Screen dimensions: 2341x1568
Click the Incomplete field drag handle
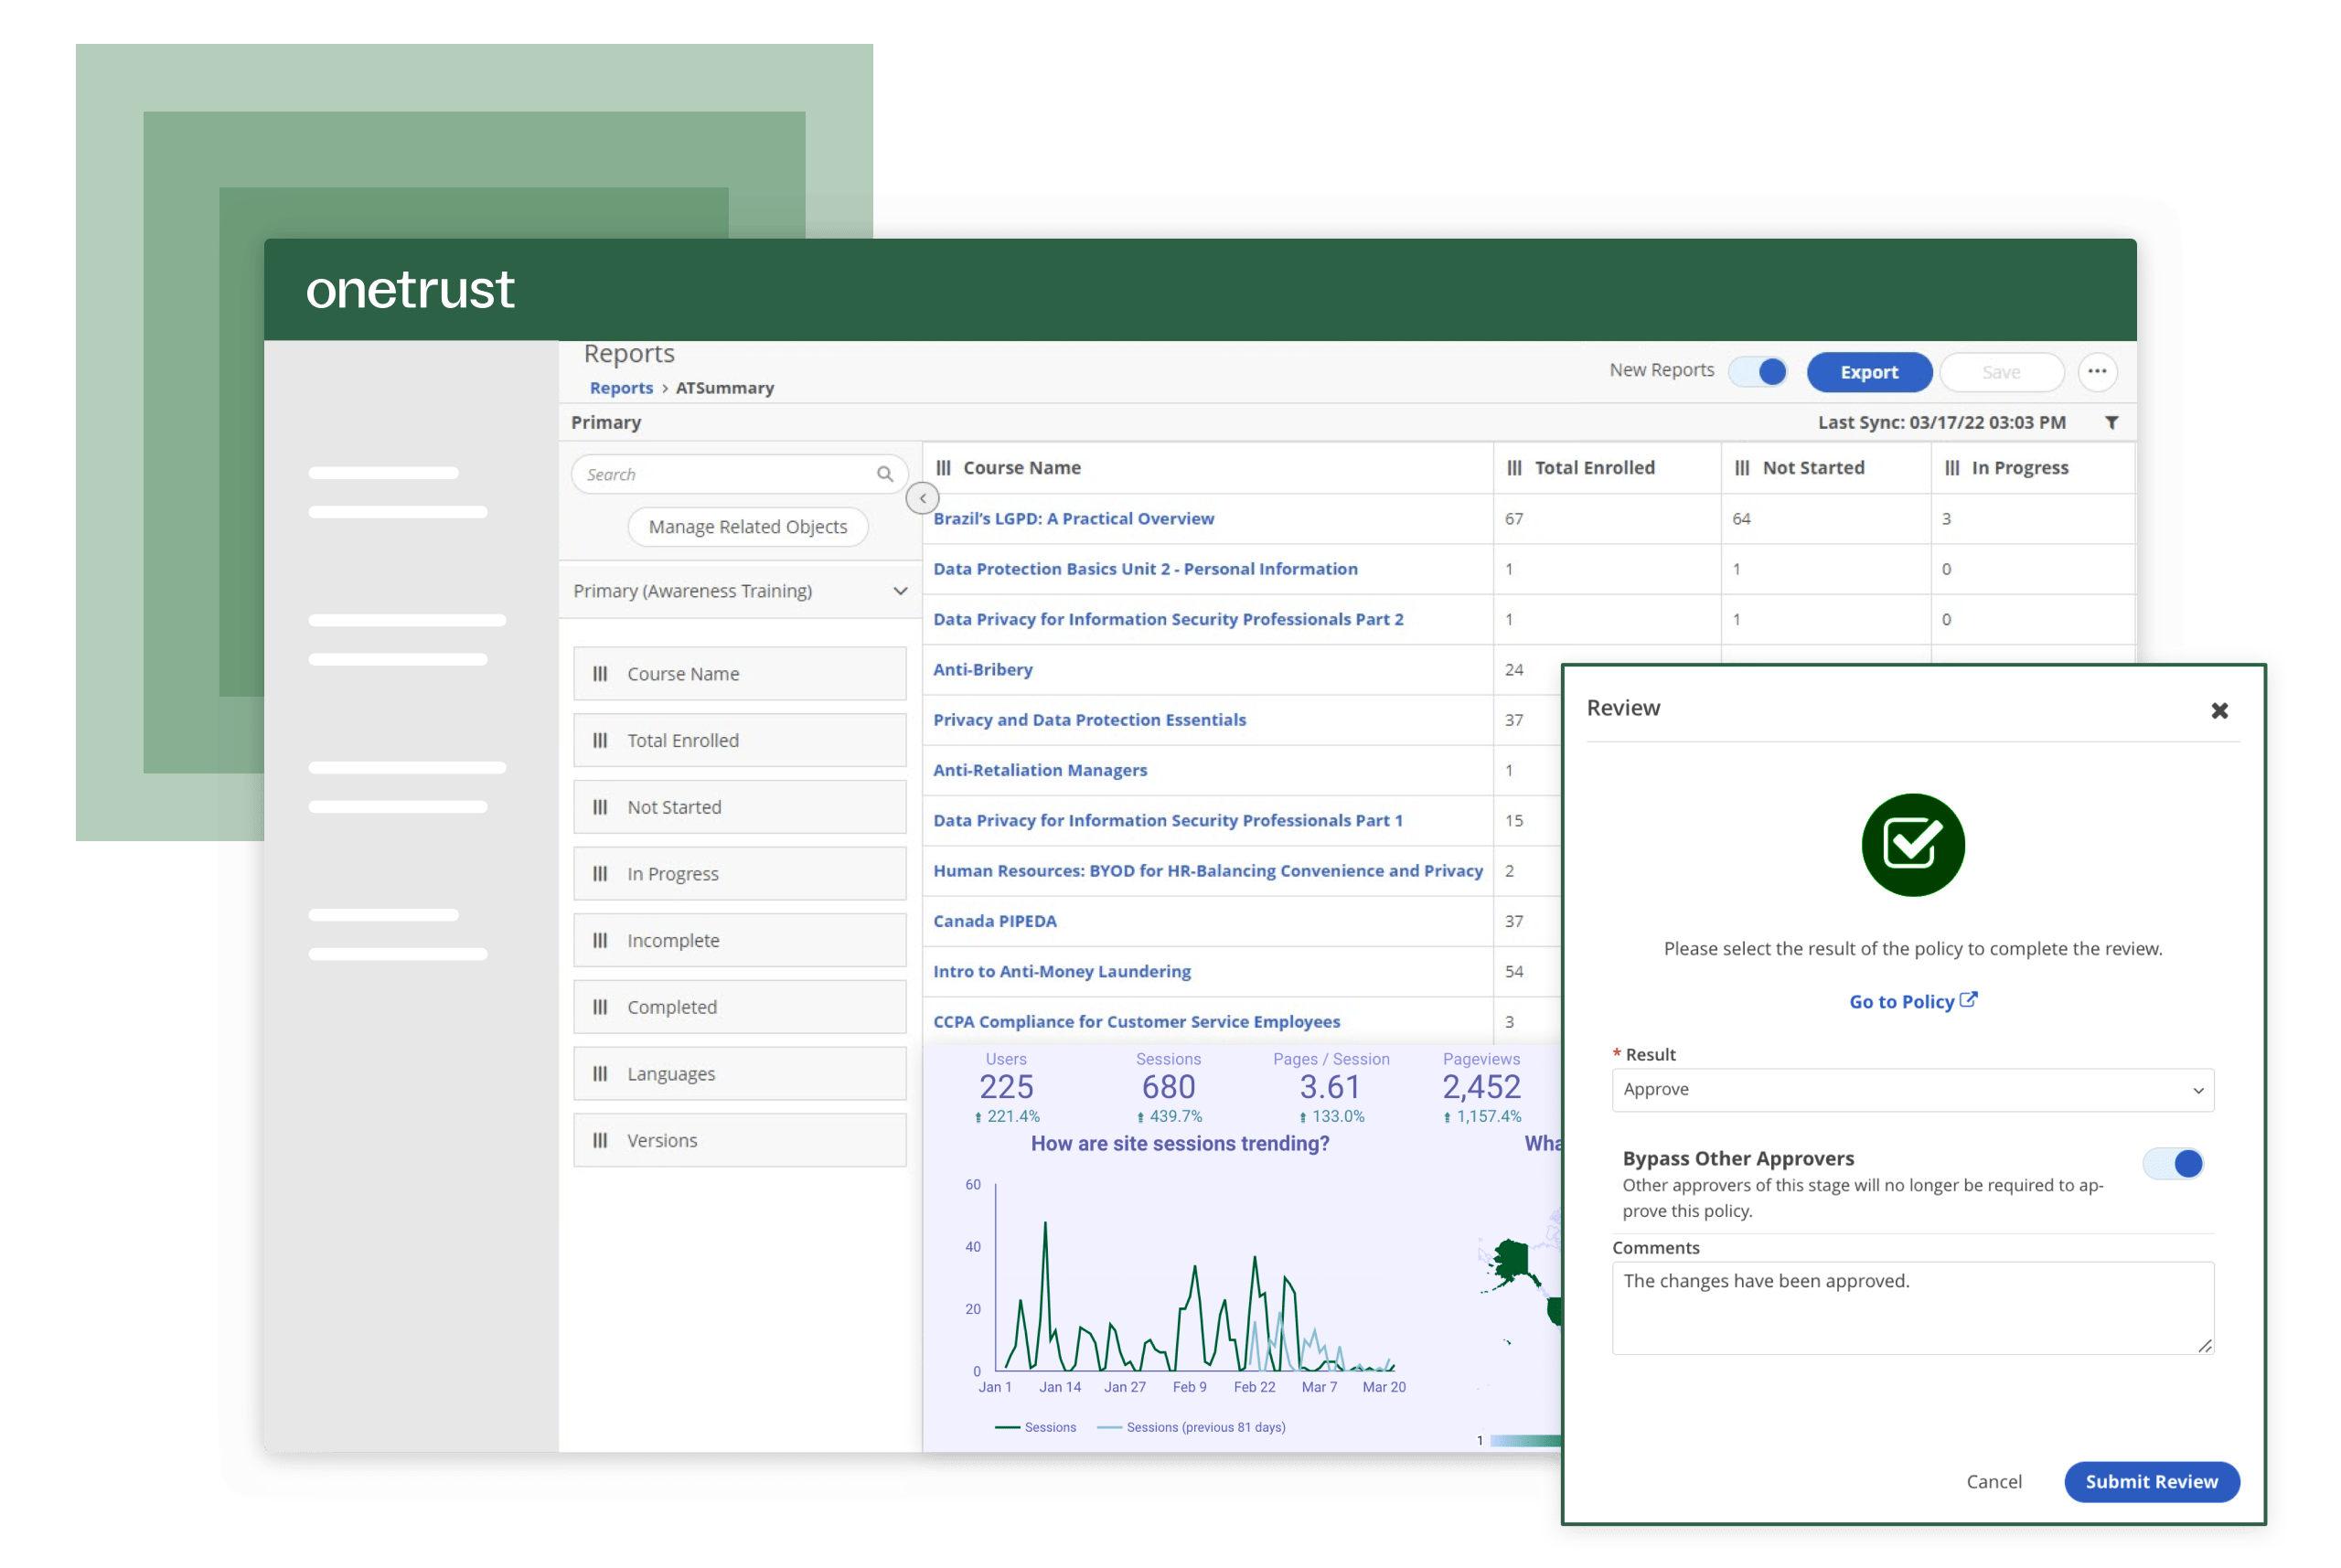[600, 941]
